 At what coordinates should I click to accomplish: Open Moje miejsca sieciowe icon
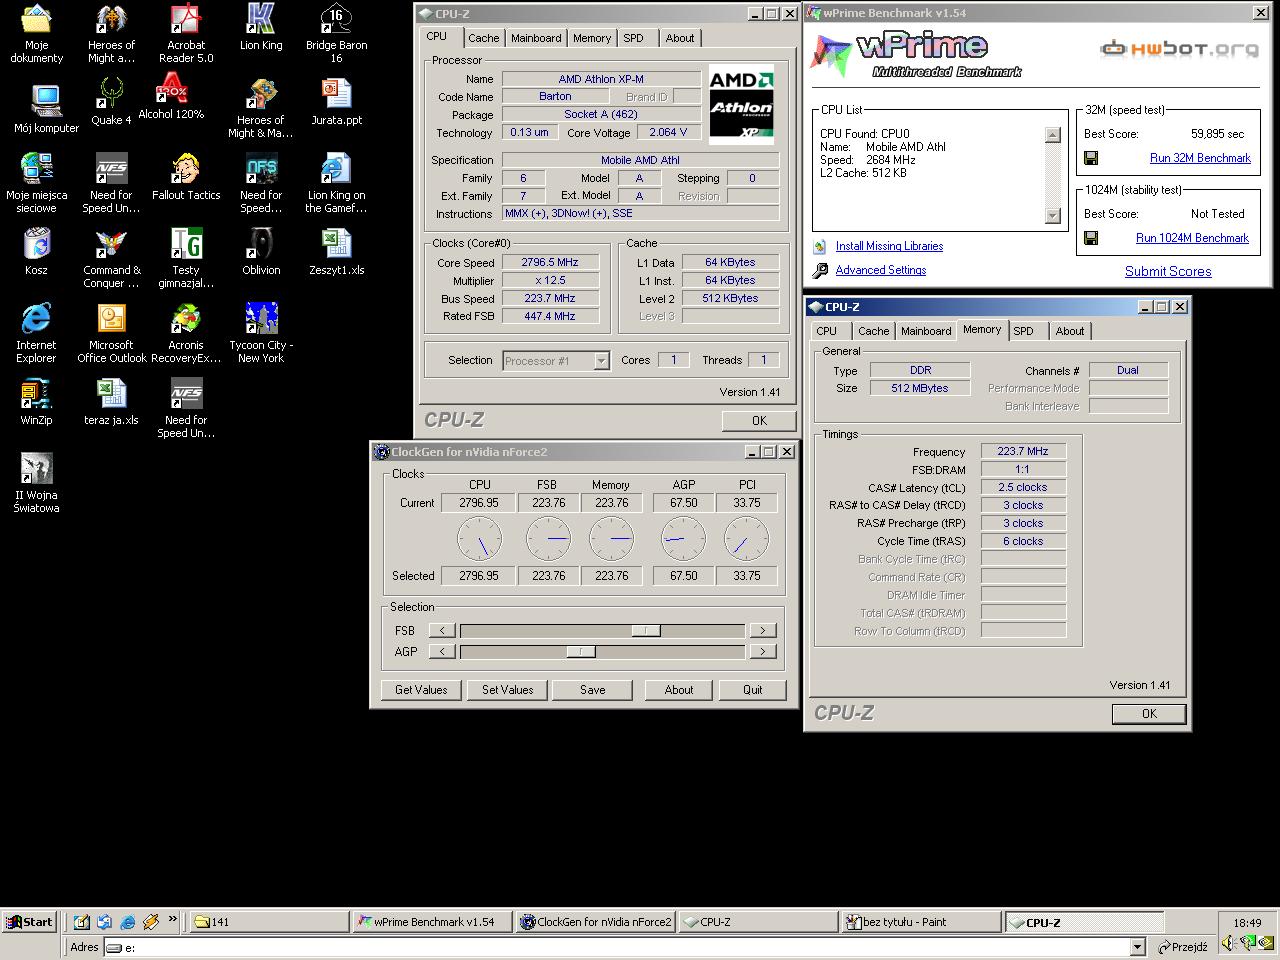[x=36, y=183]
